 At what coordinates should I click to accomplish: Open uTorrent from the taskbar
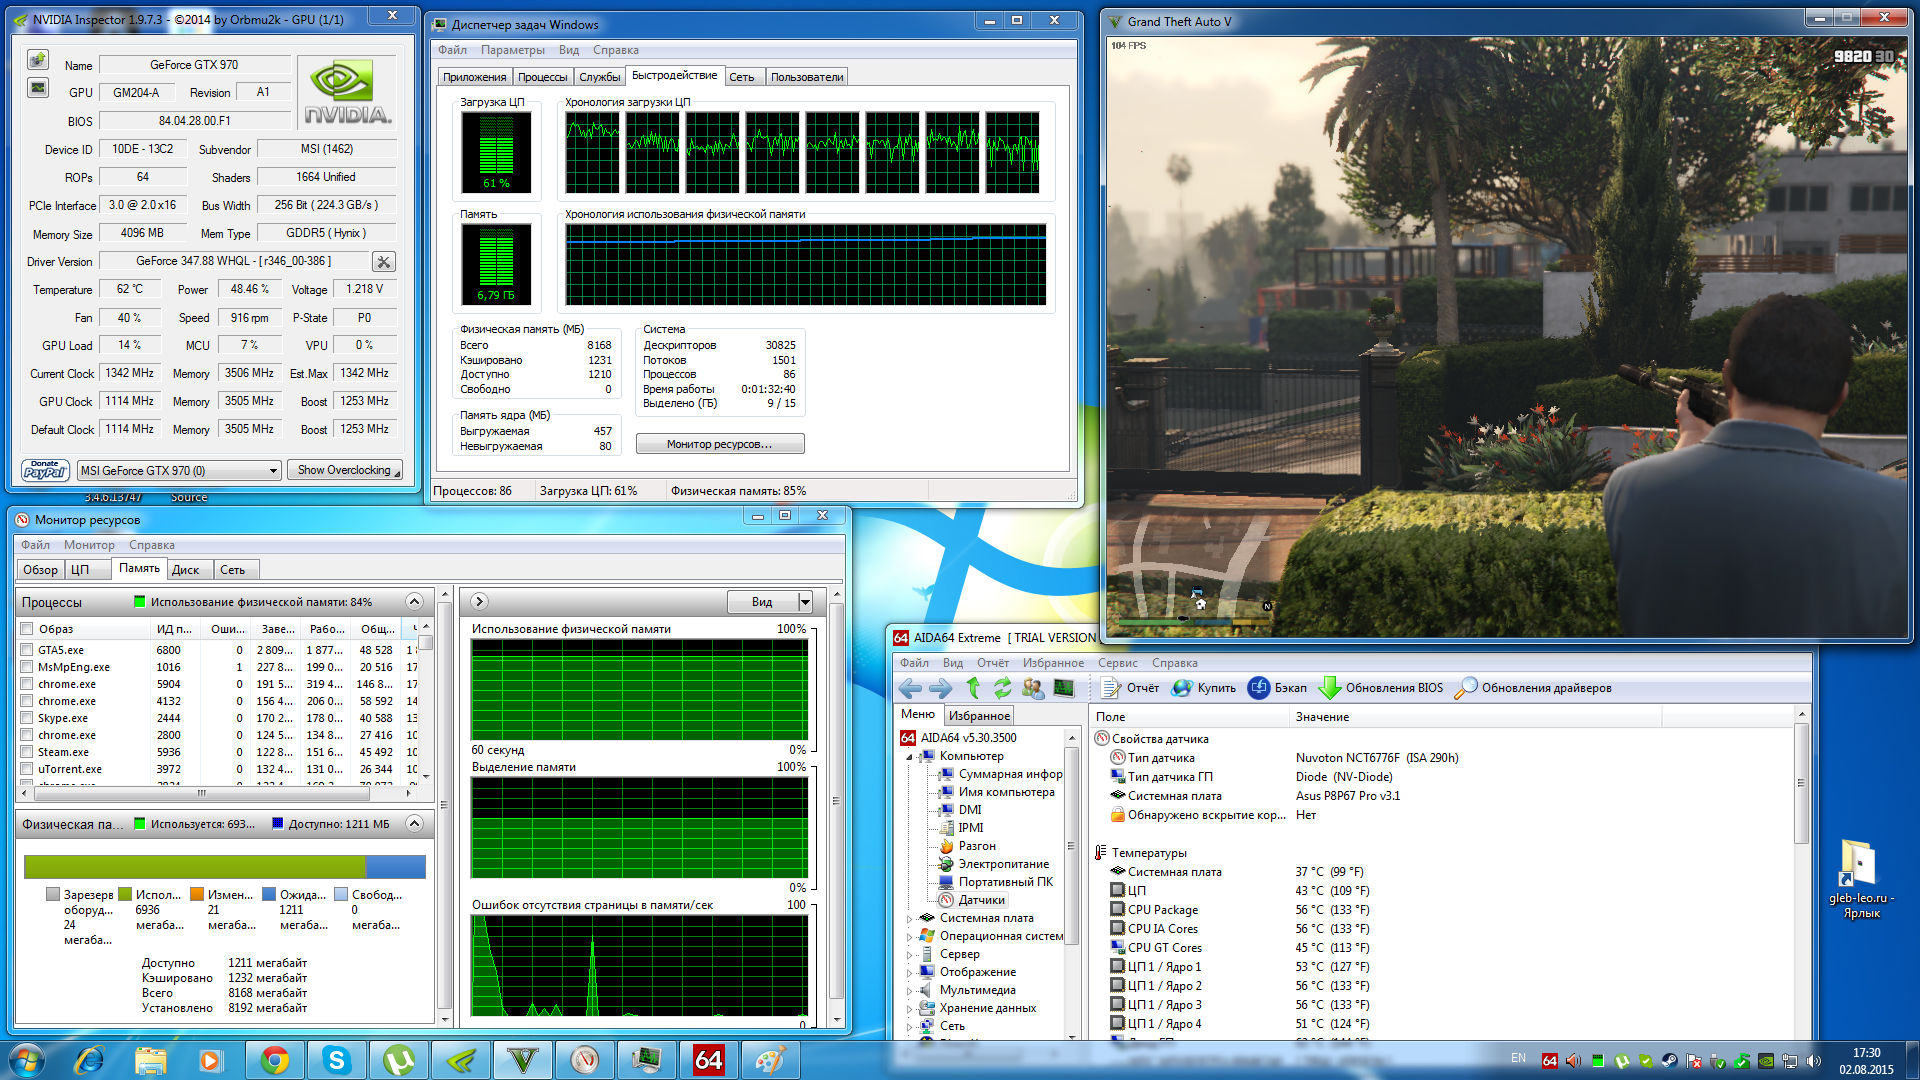click(399, 1060)
